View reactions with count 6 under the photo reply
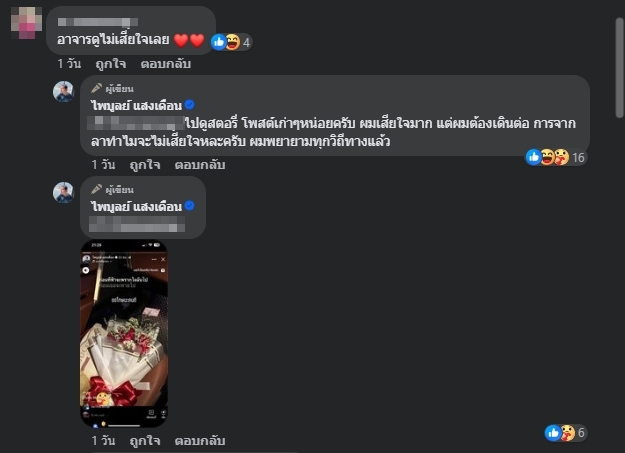Viewport: 625px width, 453px height. (x=565, y=433)
